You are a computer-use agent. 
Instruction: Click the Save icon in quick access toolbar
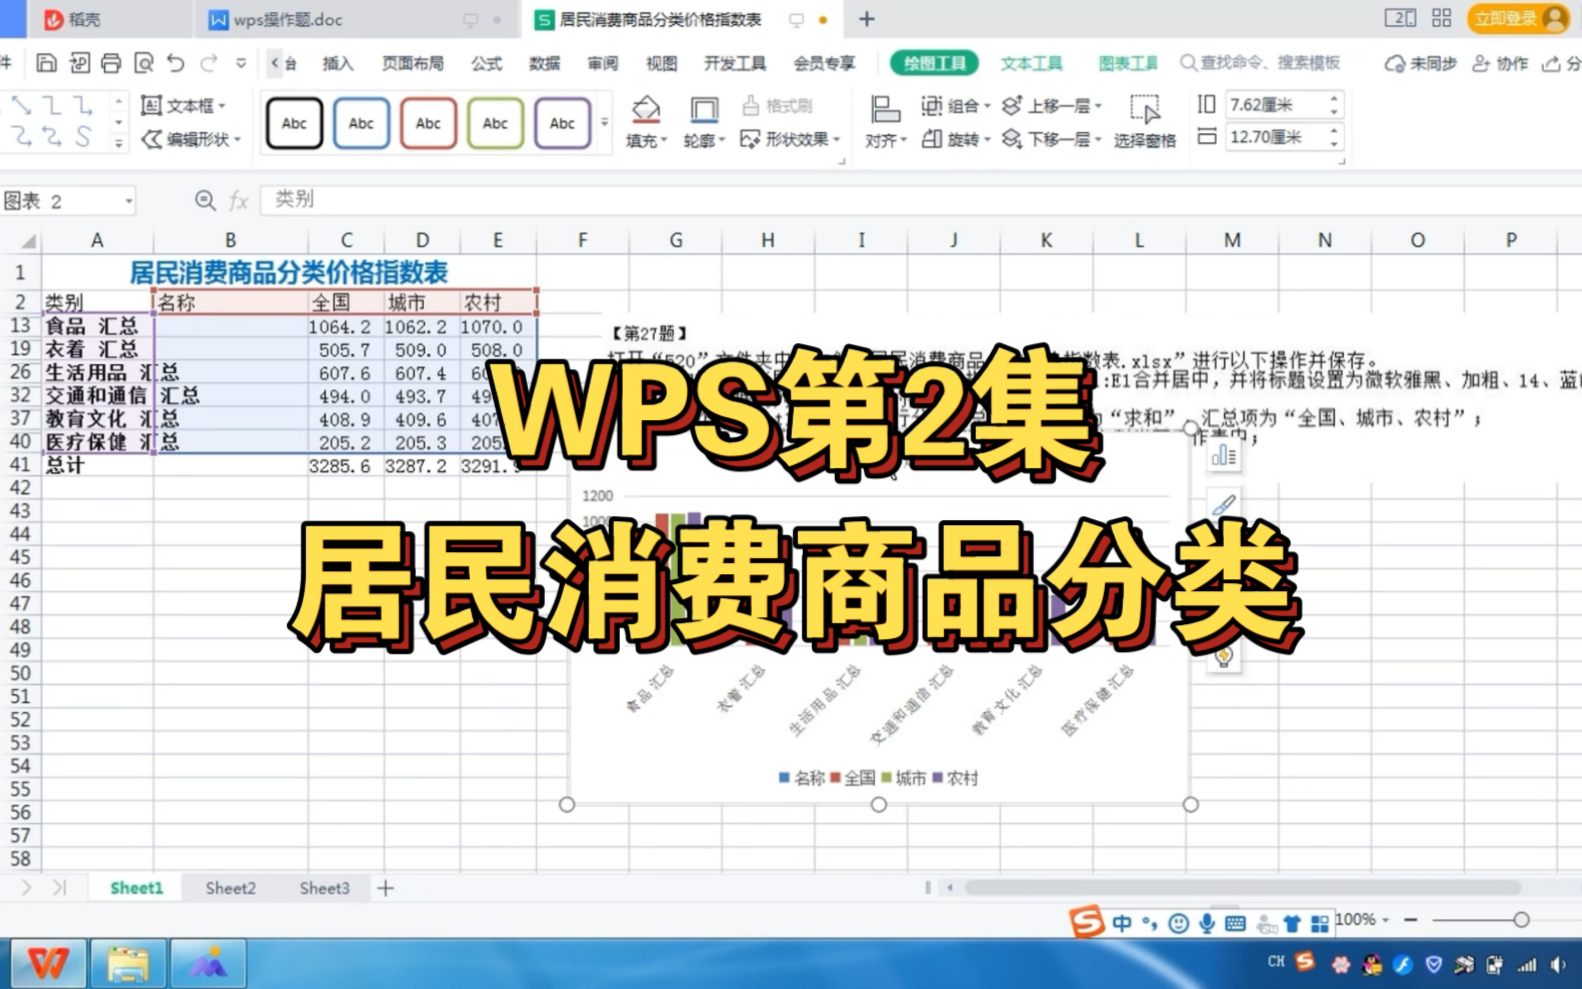(46, 63)
